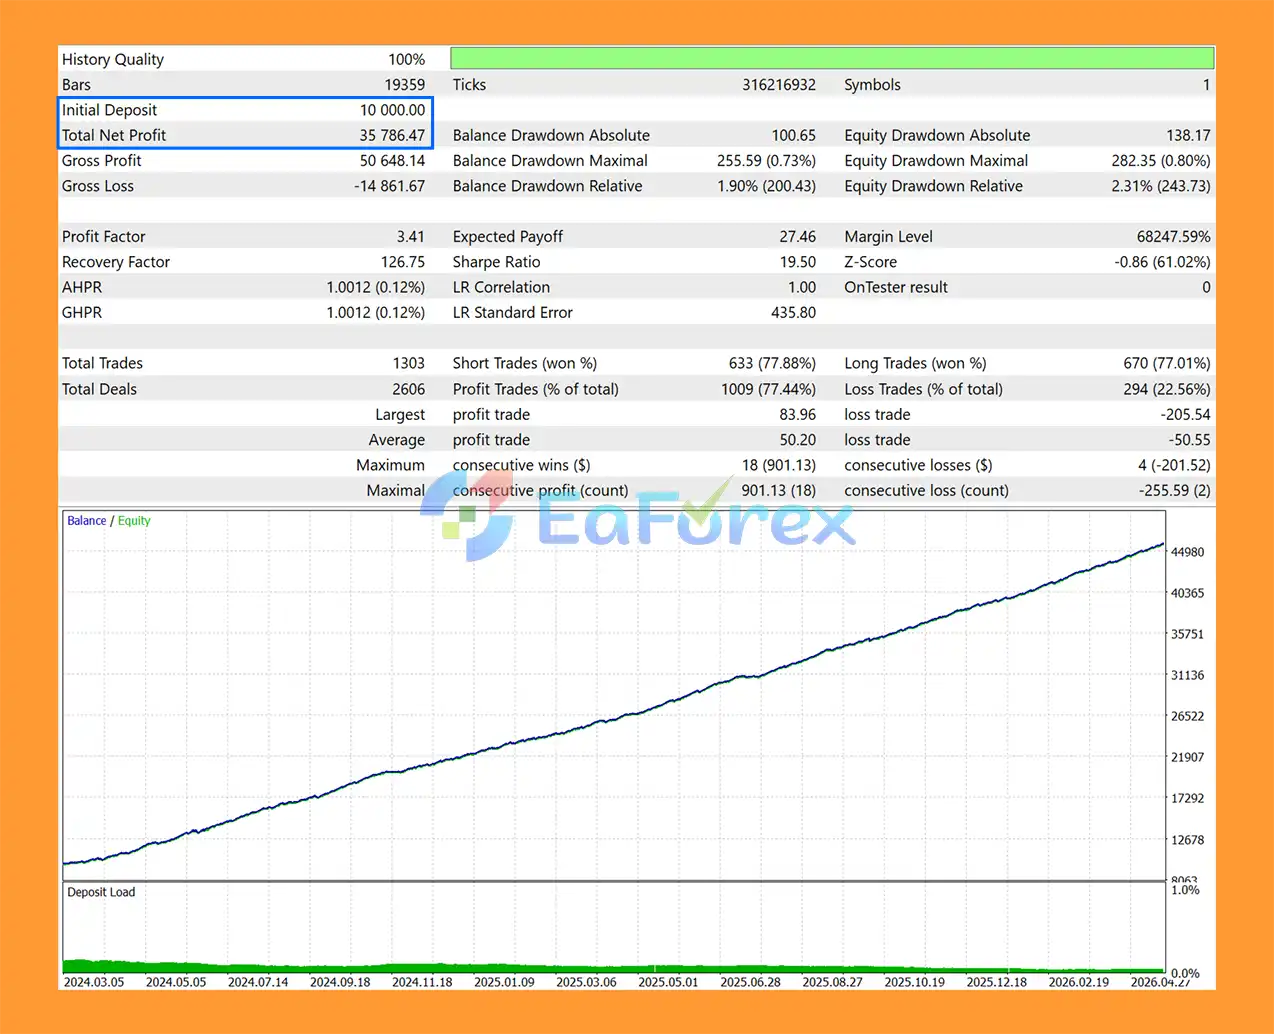1274x1034 pixels.
Task: Click the Deposit Load chart label
Action: click(101, 892)
